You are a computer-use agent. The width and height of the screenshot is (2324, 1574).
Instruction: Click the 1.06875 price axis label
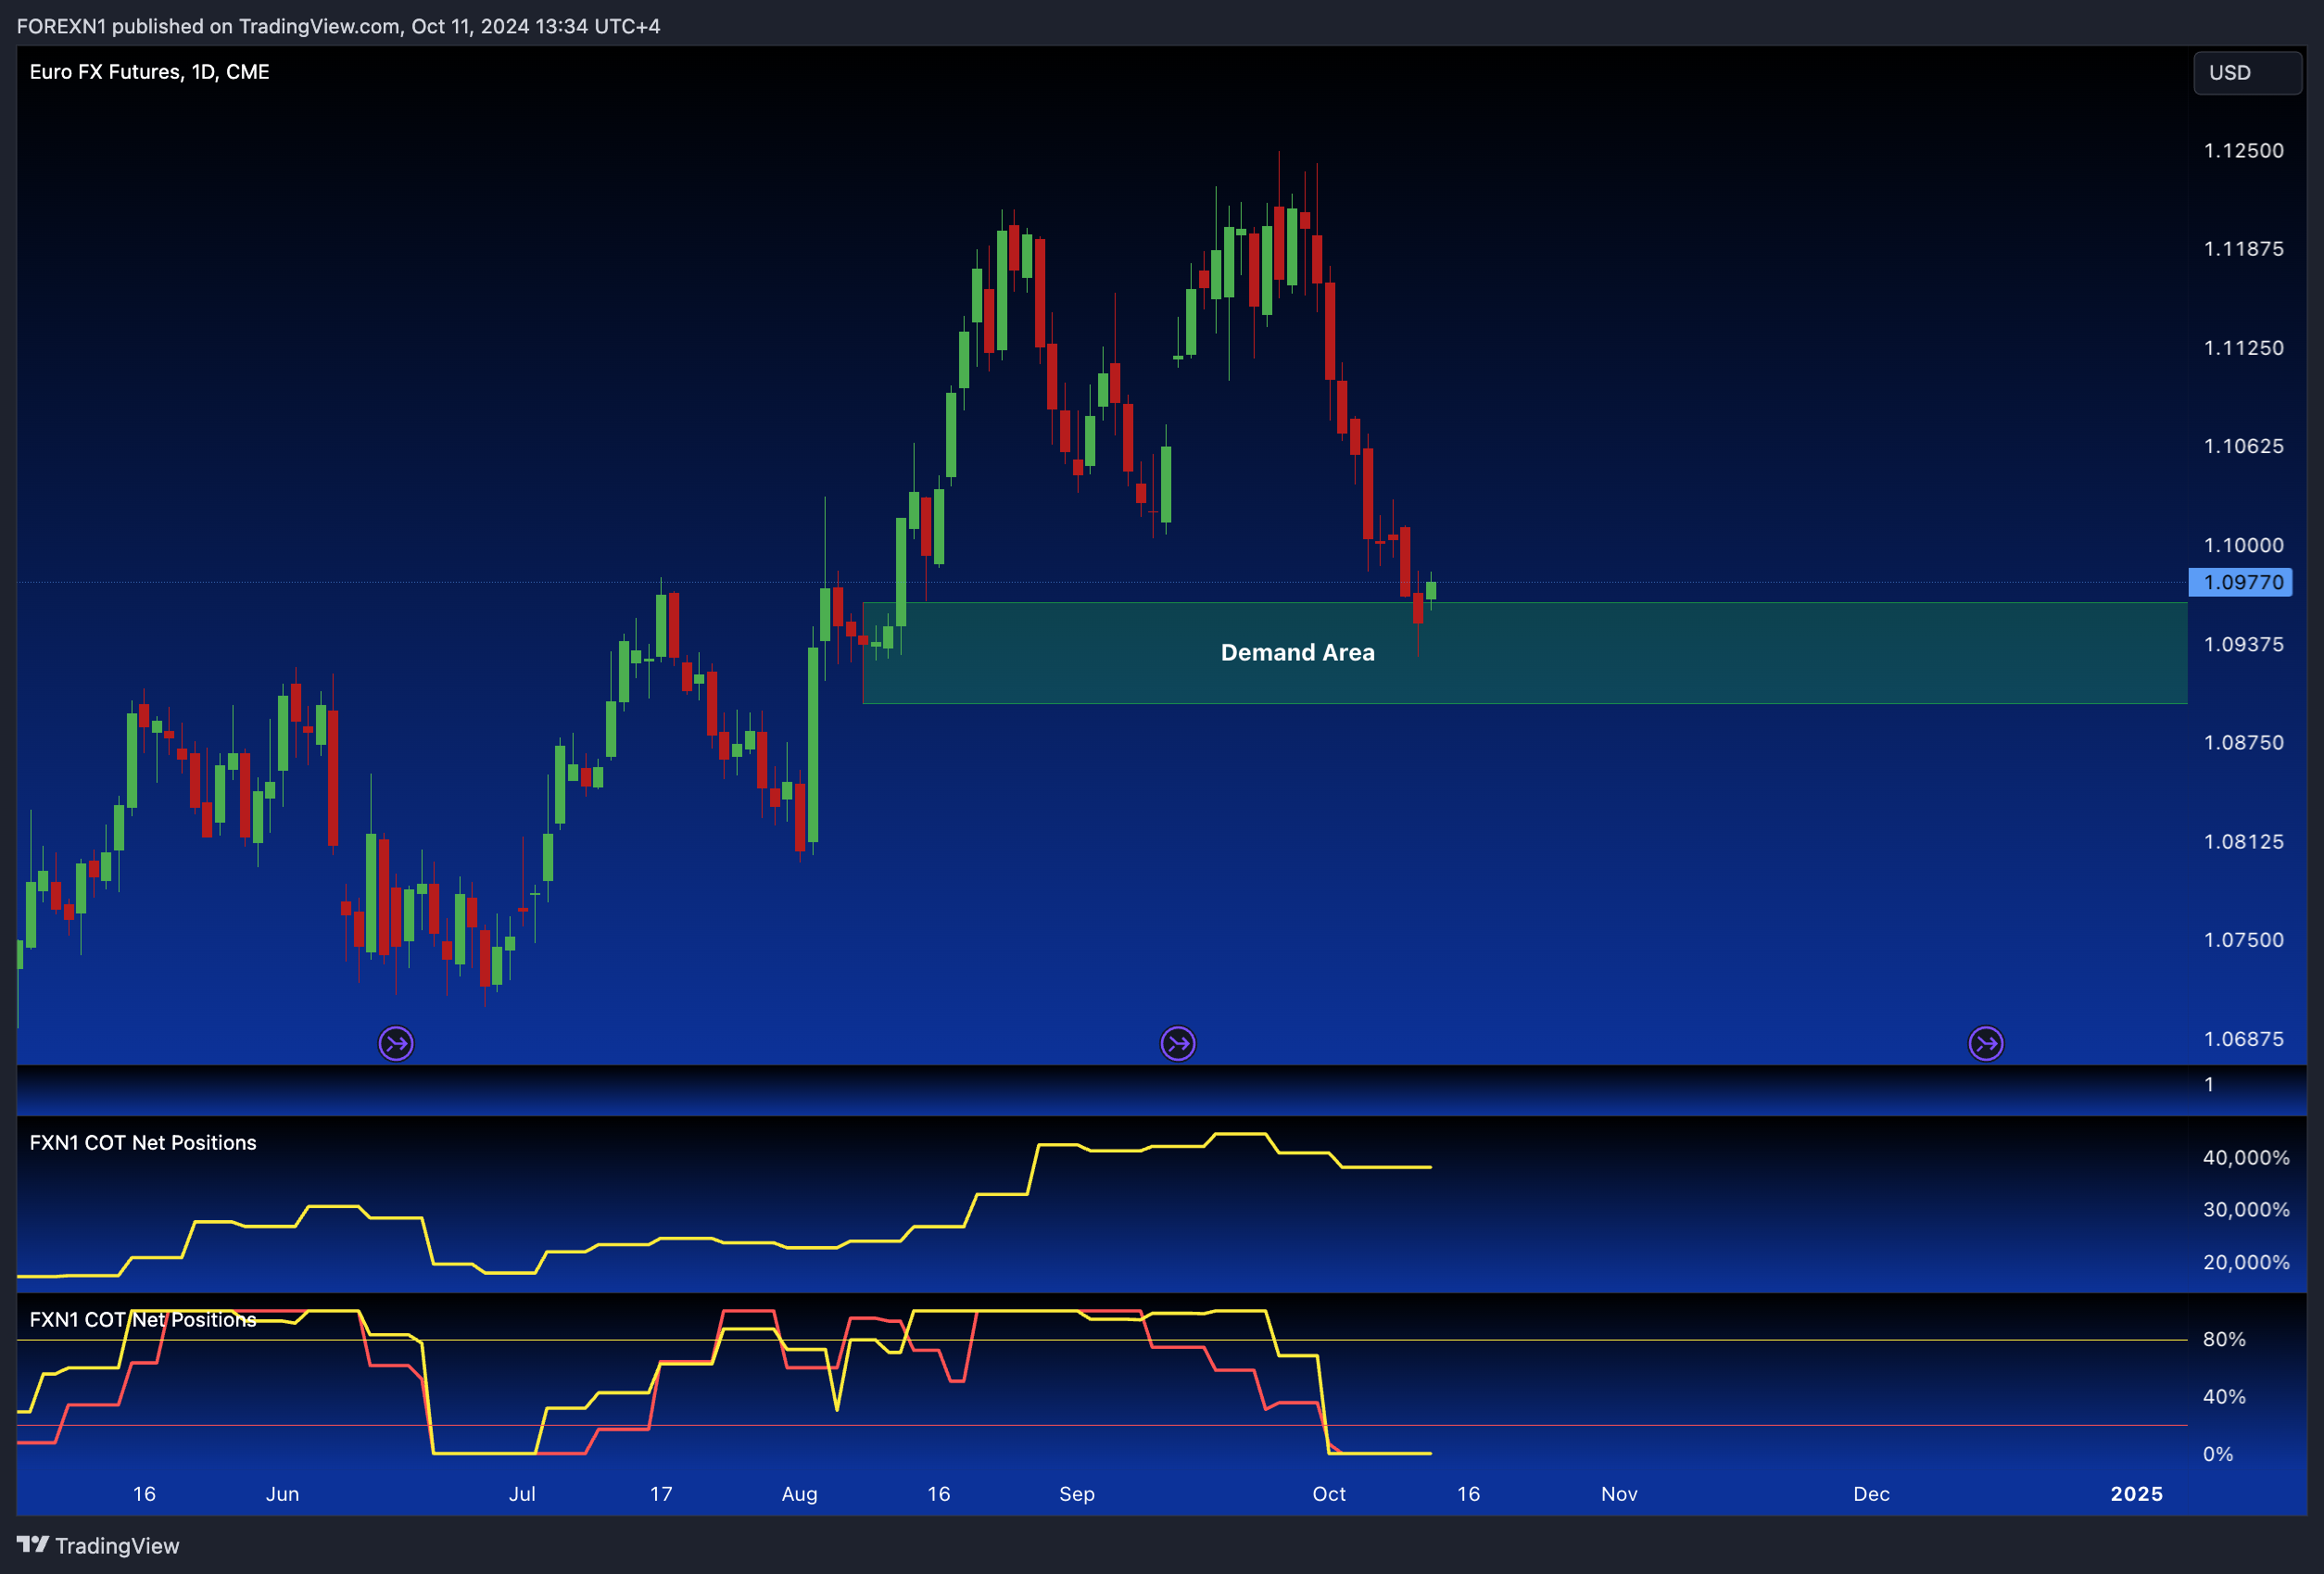click(x=2244, y=1039)
